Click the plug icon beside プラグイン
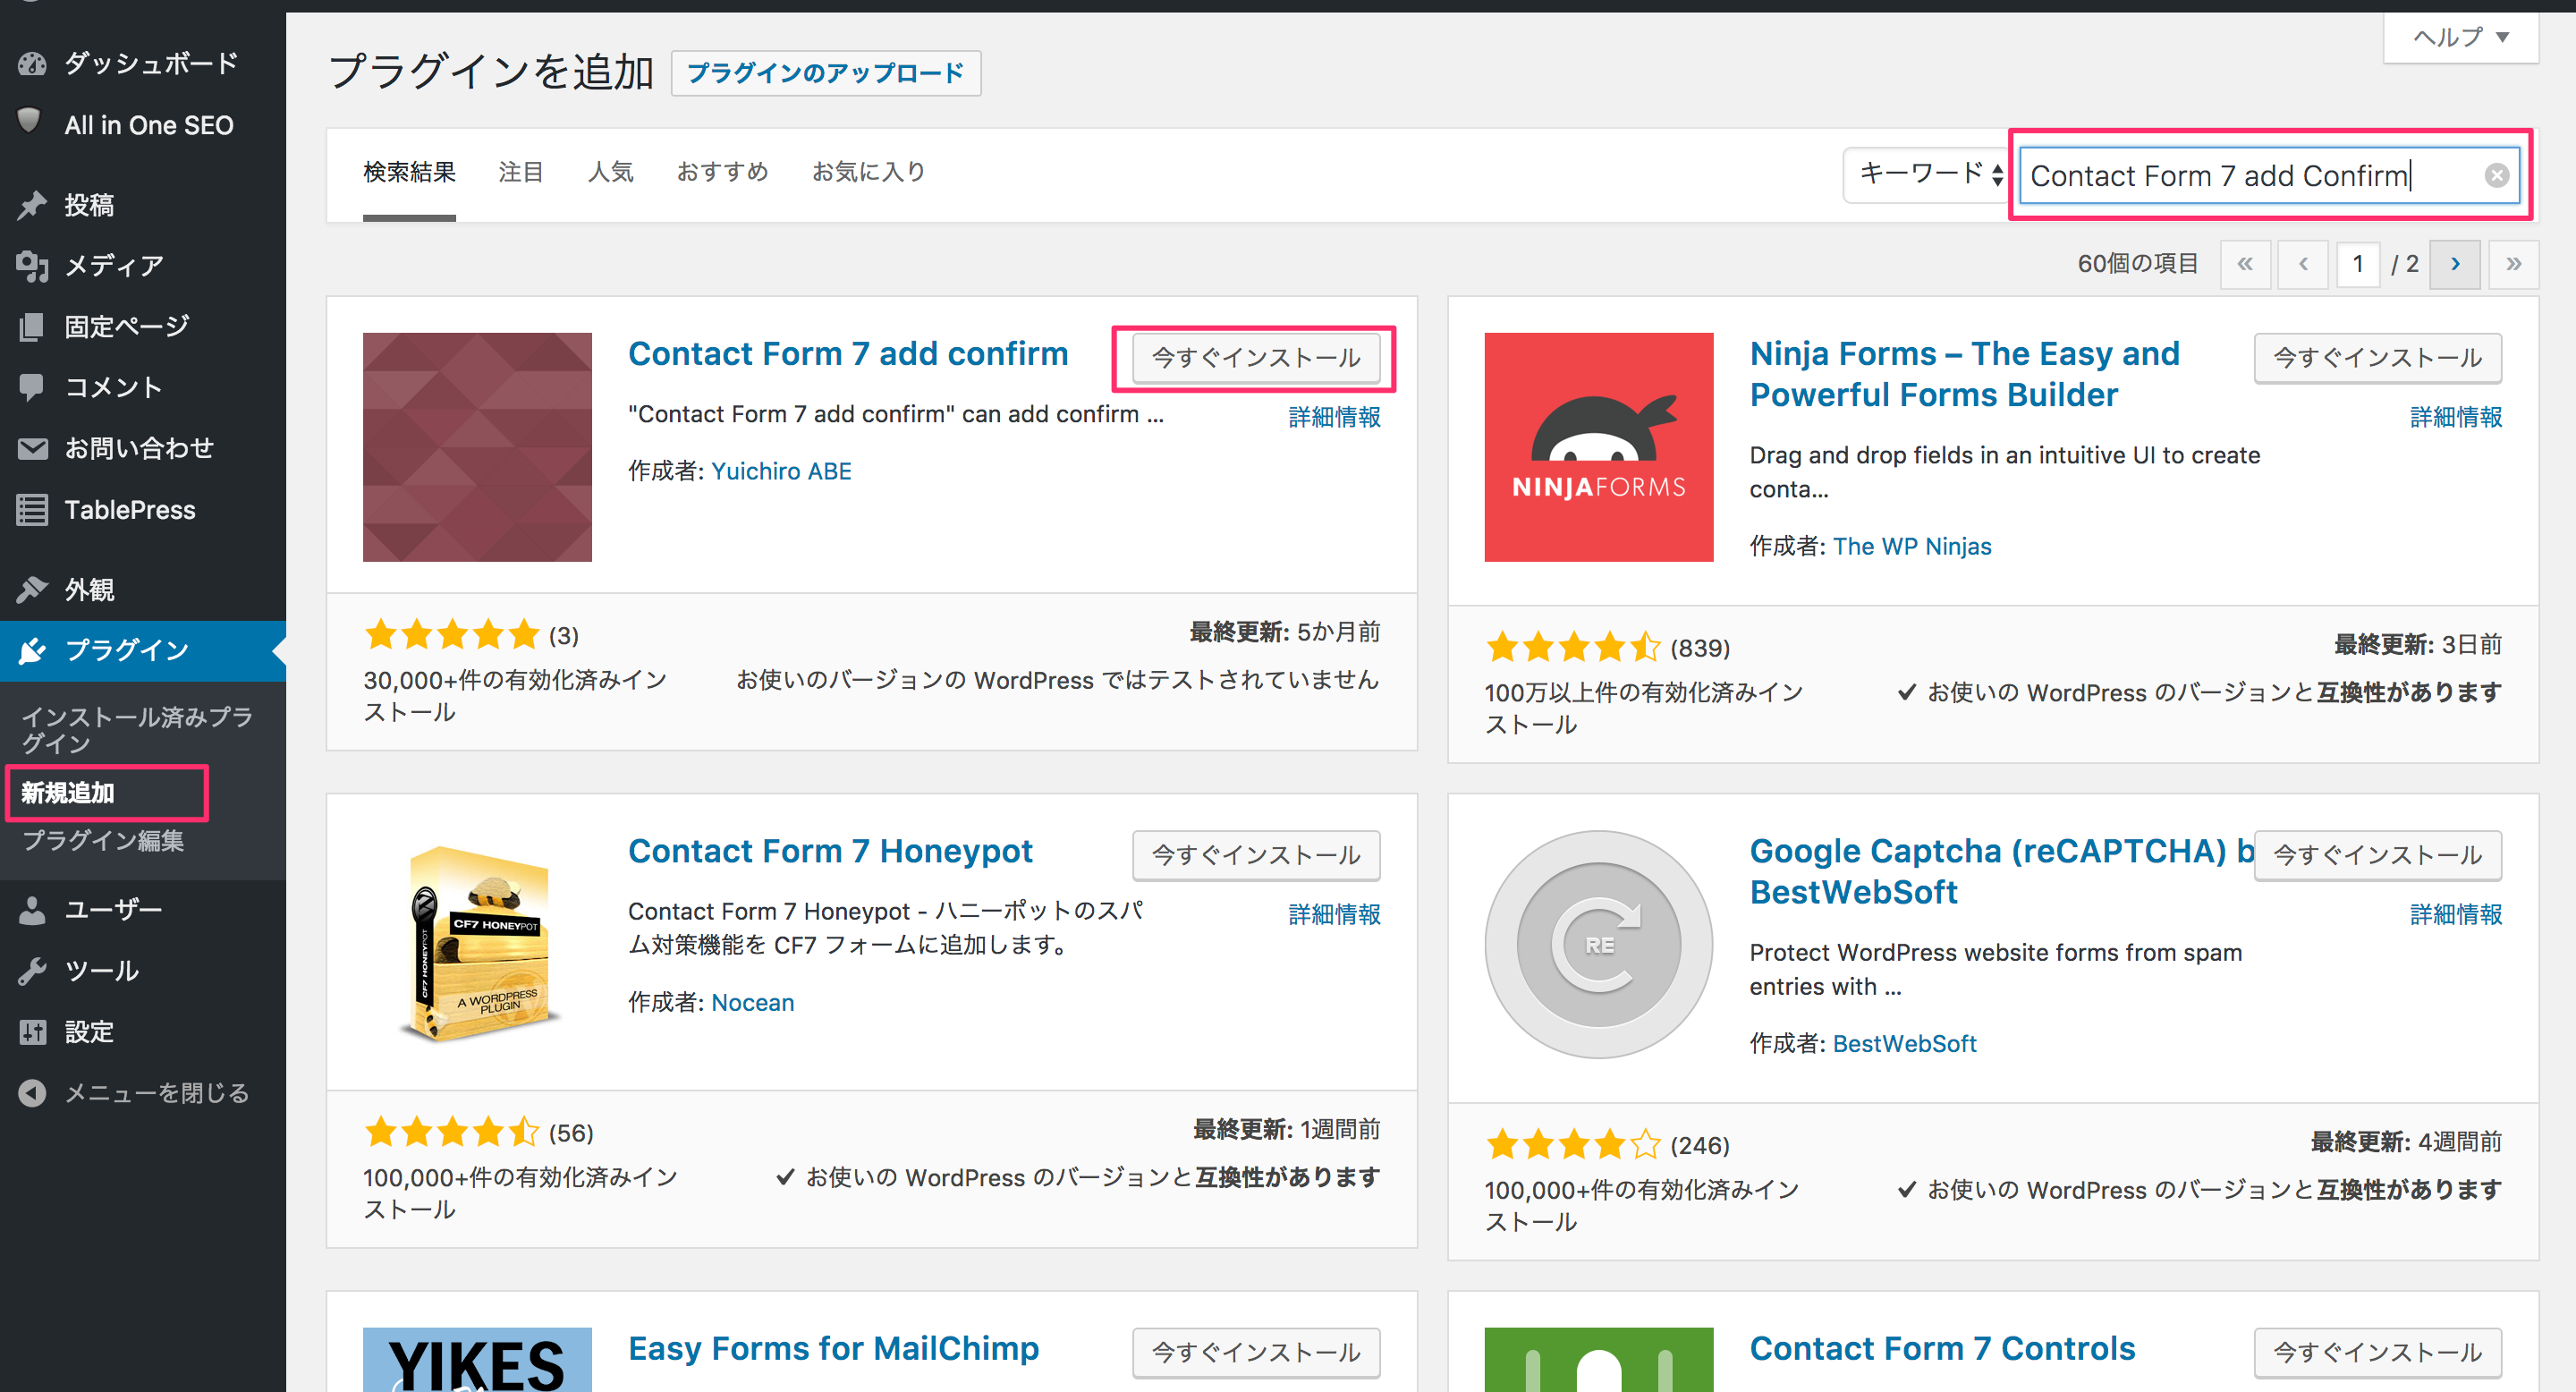Image resolution: width=2576 pixels, height=1392 pixels. pyautogui.click(x=32, y=651)
